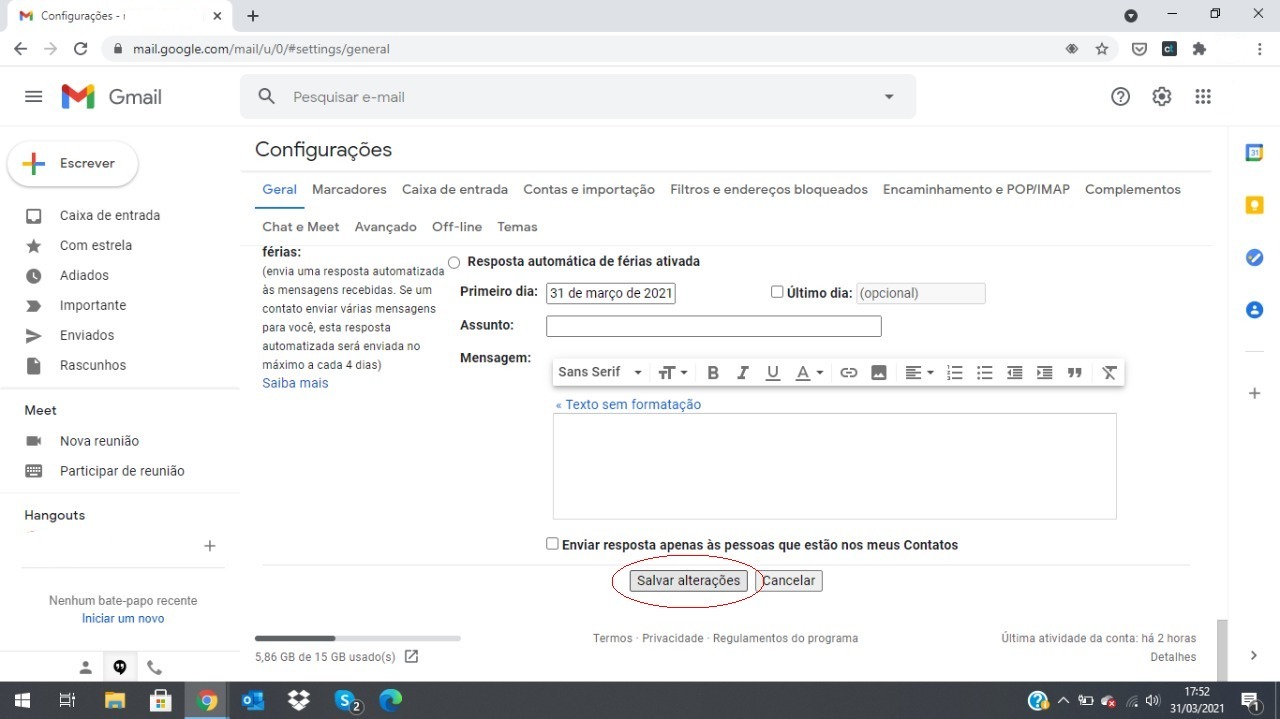The image size is (1280, 719).
Task: Open the Saiba mais link
Action: (x=295, y=383)
